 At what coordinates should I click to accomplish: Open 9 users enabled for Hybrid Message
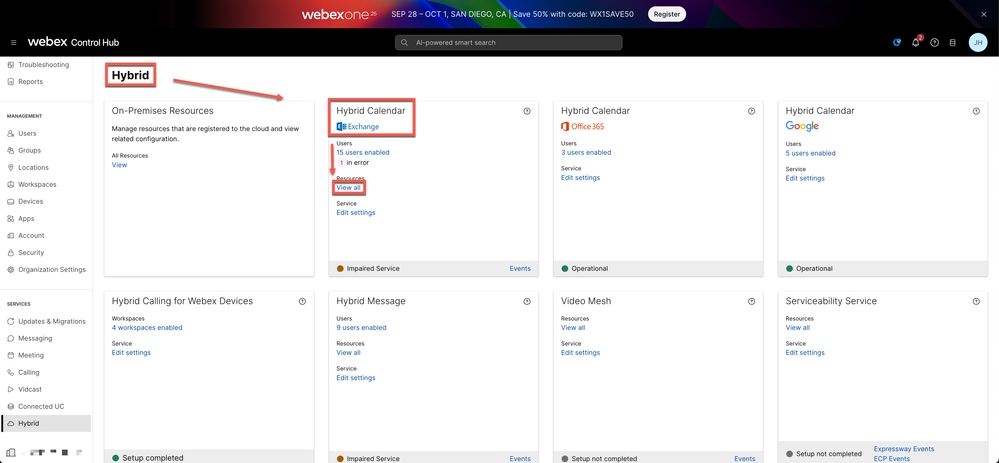click(361, 328)
